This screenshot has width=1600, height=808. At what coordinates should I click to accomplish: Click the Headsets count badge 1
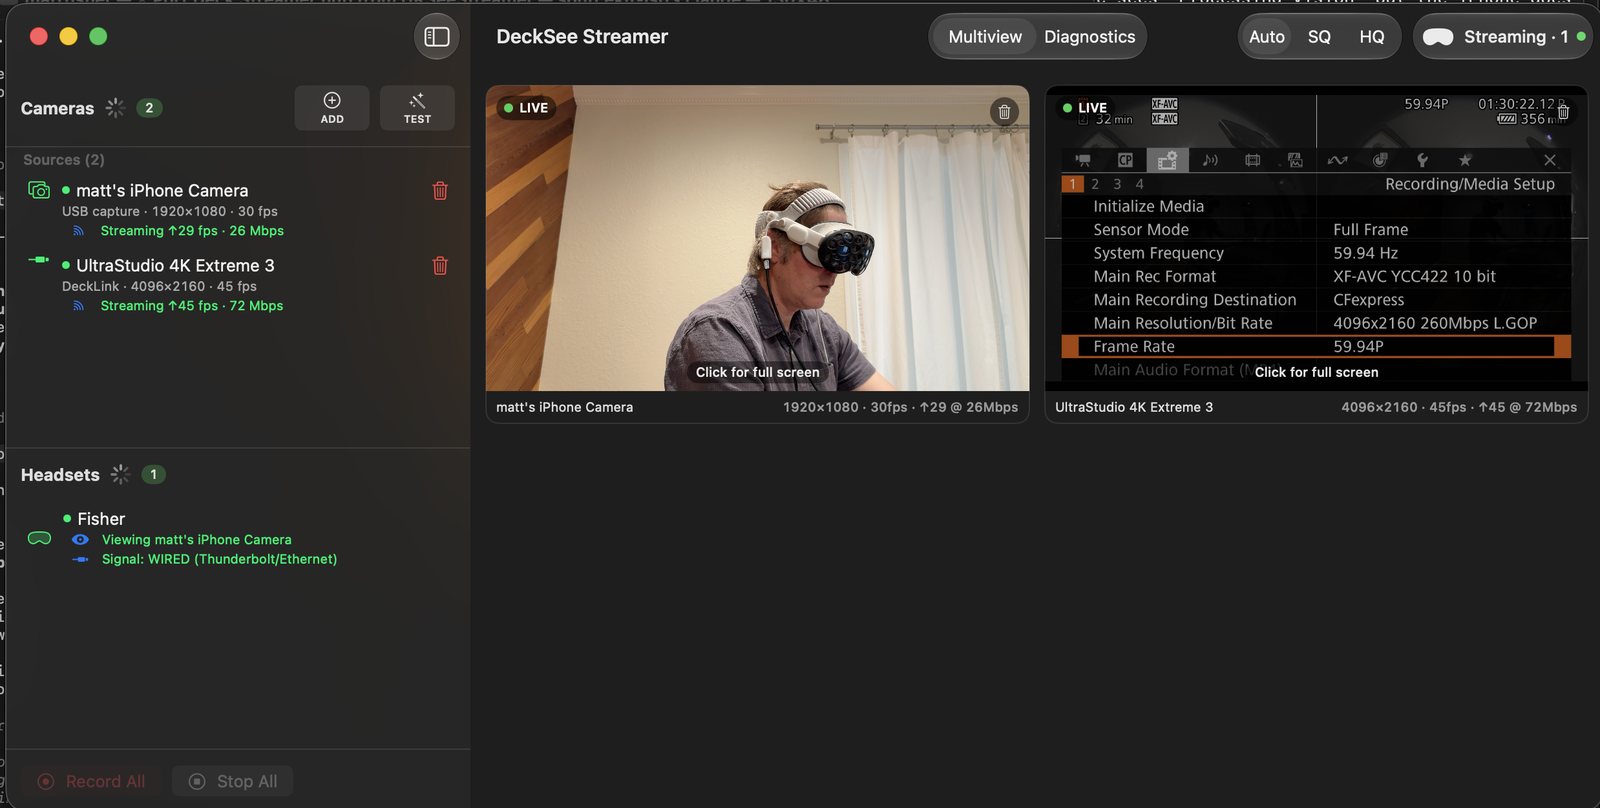pyautogui.click(x=153, y=475)
